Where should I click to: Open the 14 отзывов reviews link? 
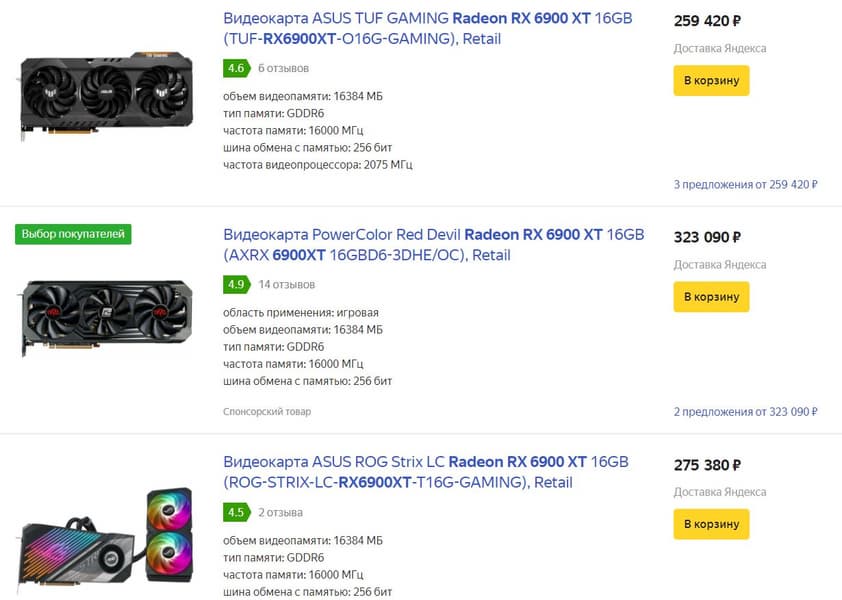point(286,285)
